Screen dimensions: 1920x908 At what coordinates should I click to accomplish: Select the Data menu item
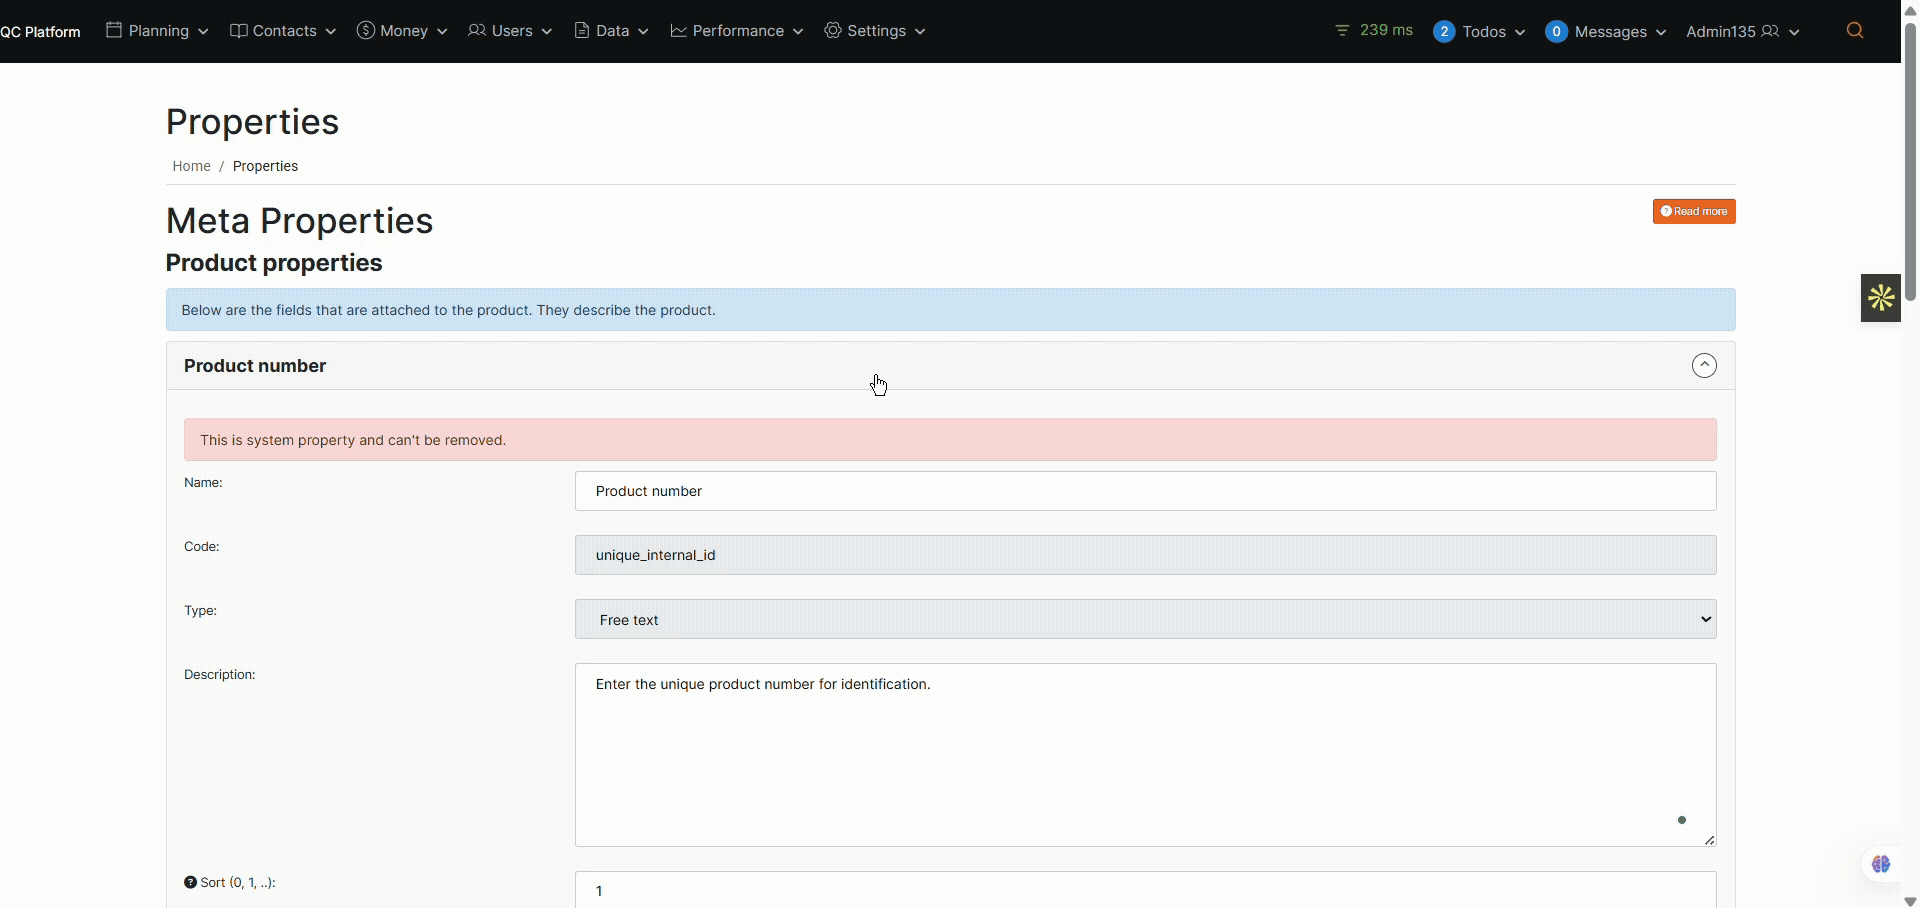(611, 30)
